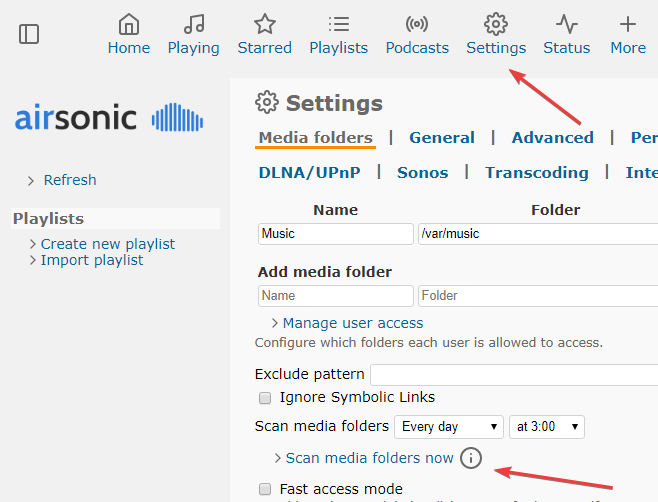Switch to the General settings tab
The width and height of the screenshot is (658, 502).
pos(442,138)
